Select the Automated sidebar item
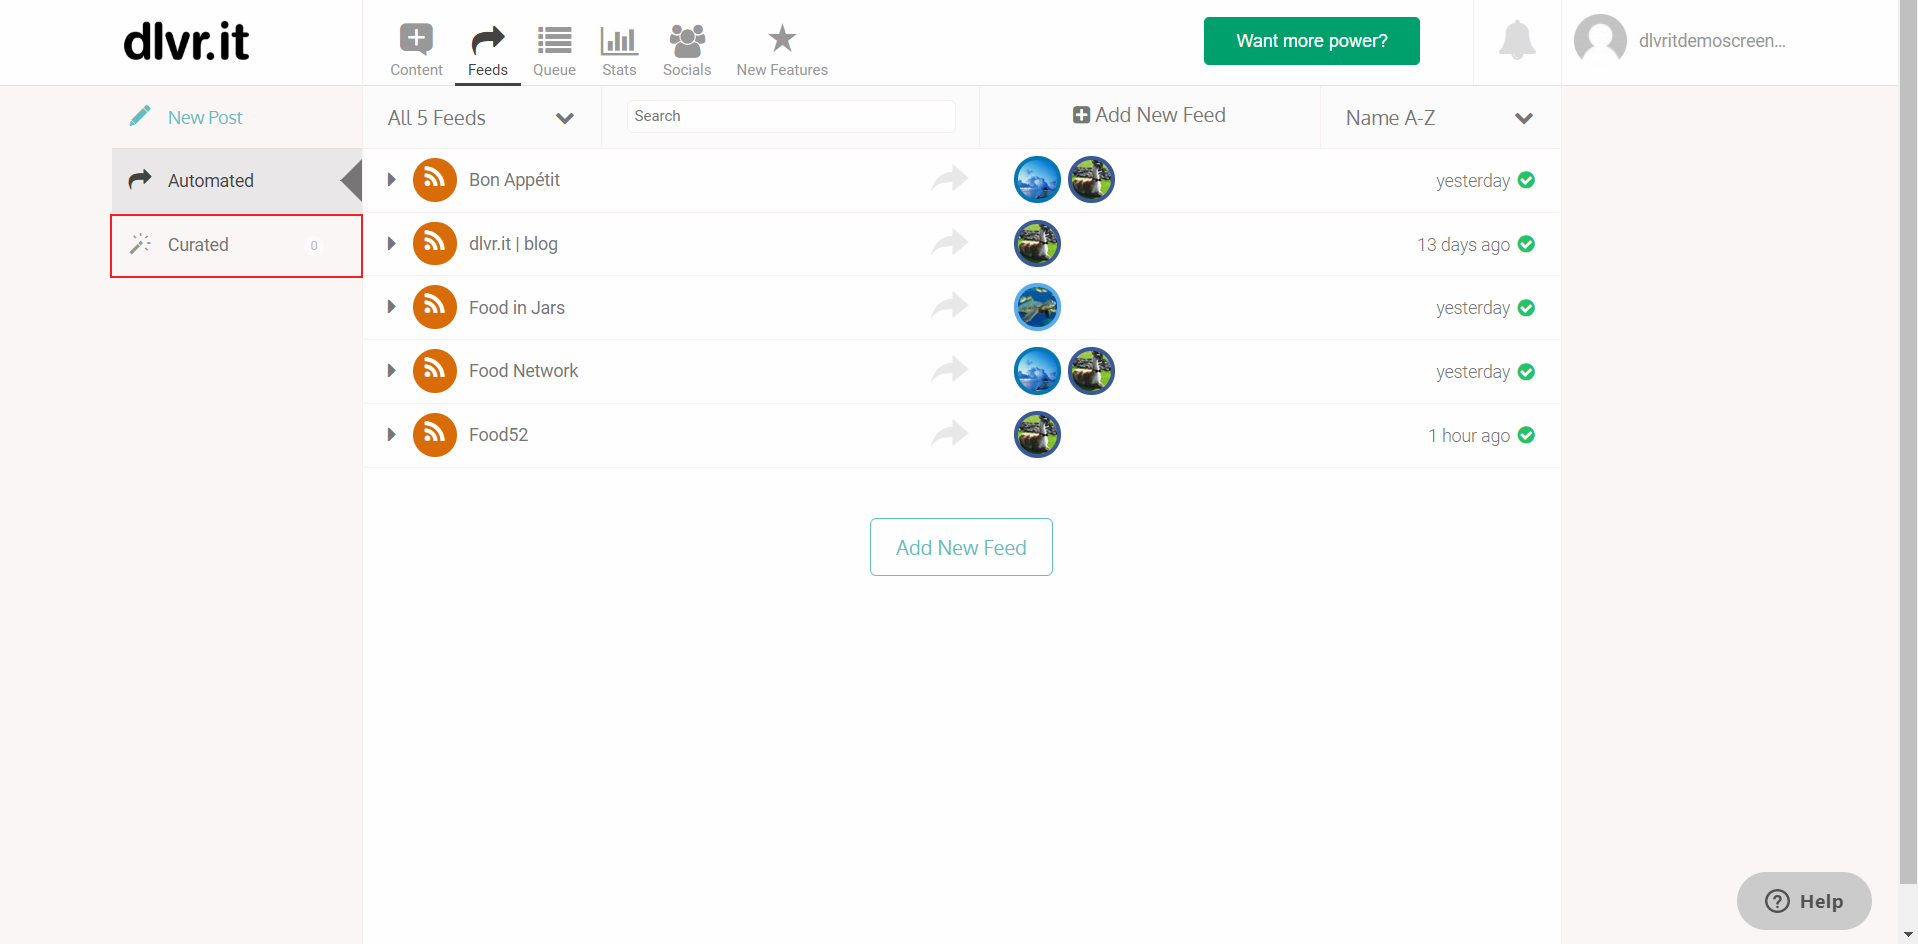This screenshot has width=1918, height=944. pyautogui.click(x=236, y=181)
